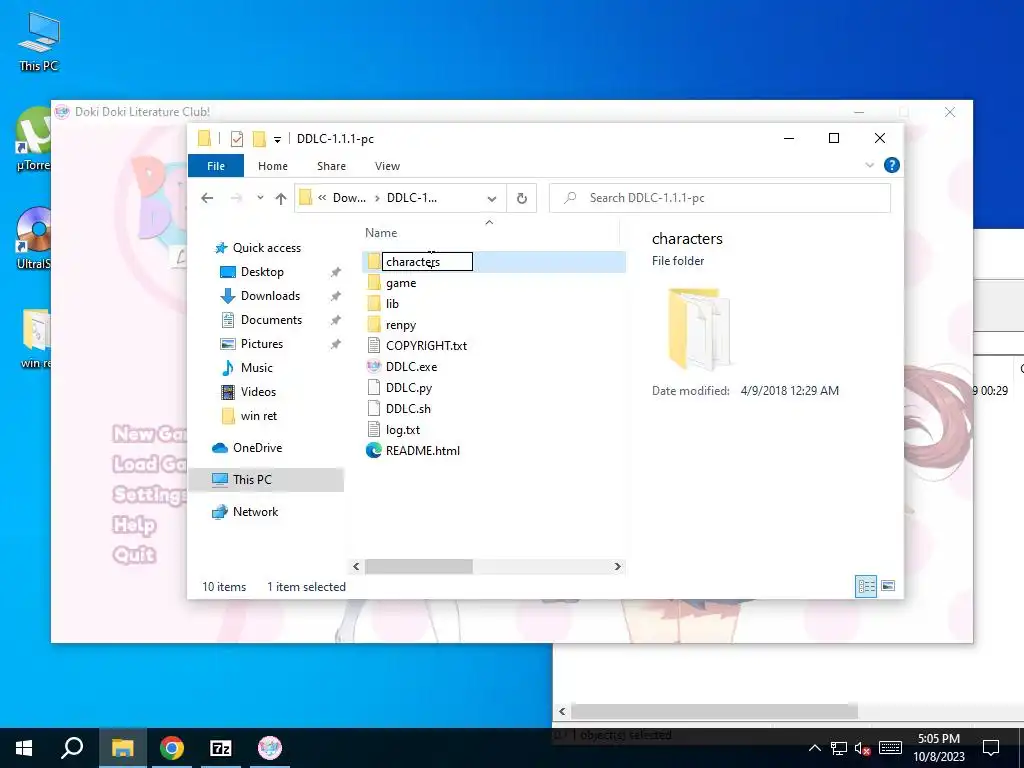Select the log.txt file

(x=402, y=430)
